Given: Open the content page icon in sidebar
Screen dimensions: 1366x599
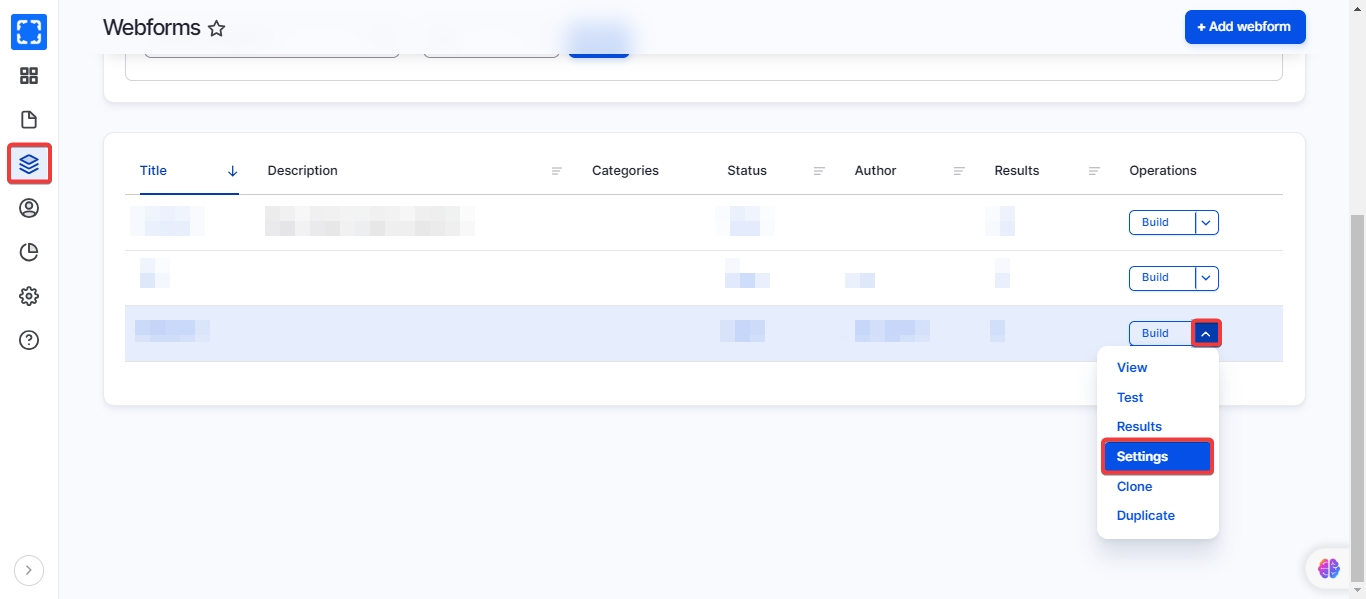Looking at the screenshot, I should click(x=29, y=120).
